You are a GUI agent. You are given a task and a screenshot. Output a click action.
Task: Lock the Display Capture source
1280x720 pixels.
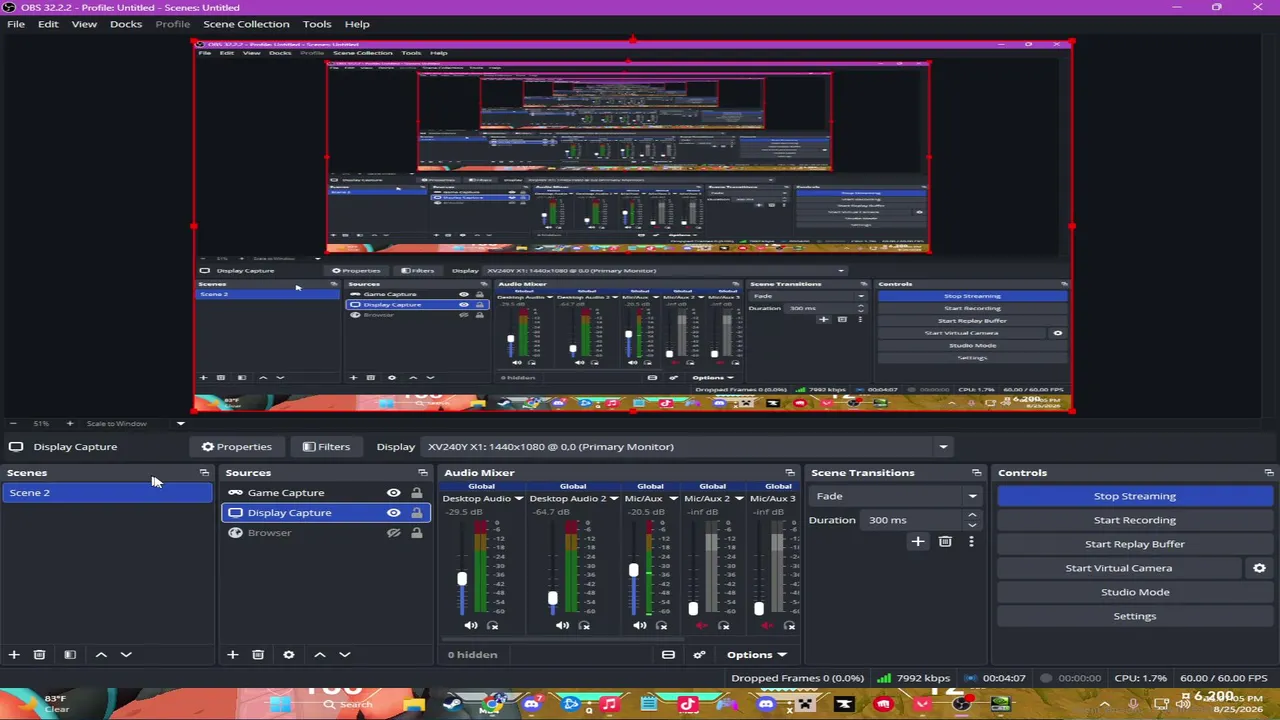[417, 513]
